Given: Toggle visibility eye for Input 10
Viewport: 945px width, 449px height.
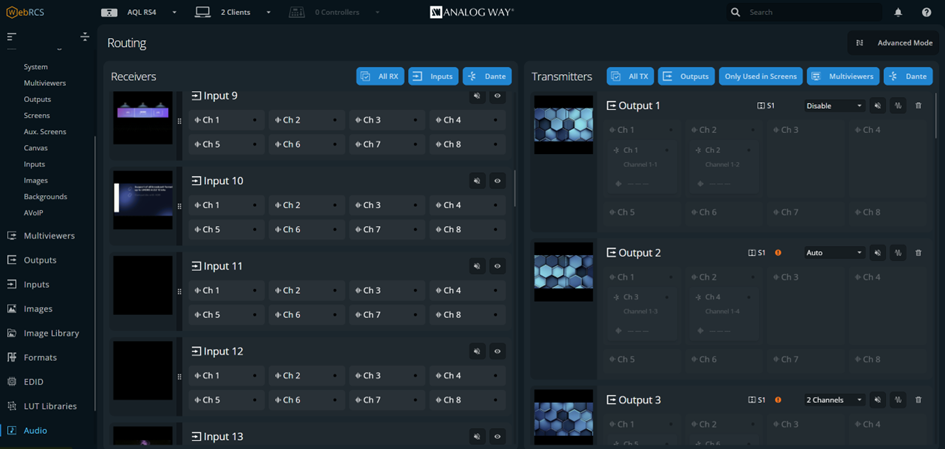Looking at the screenshot, I should 497,181.
